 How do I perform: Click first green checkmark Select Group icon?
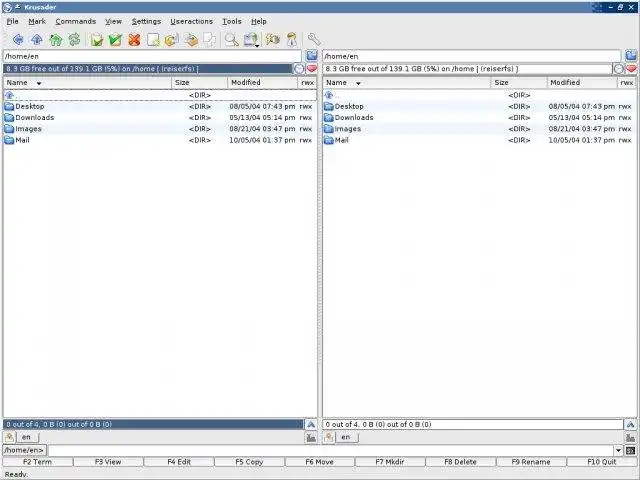click(97, 40)
